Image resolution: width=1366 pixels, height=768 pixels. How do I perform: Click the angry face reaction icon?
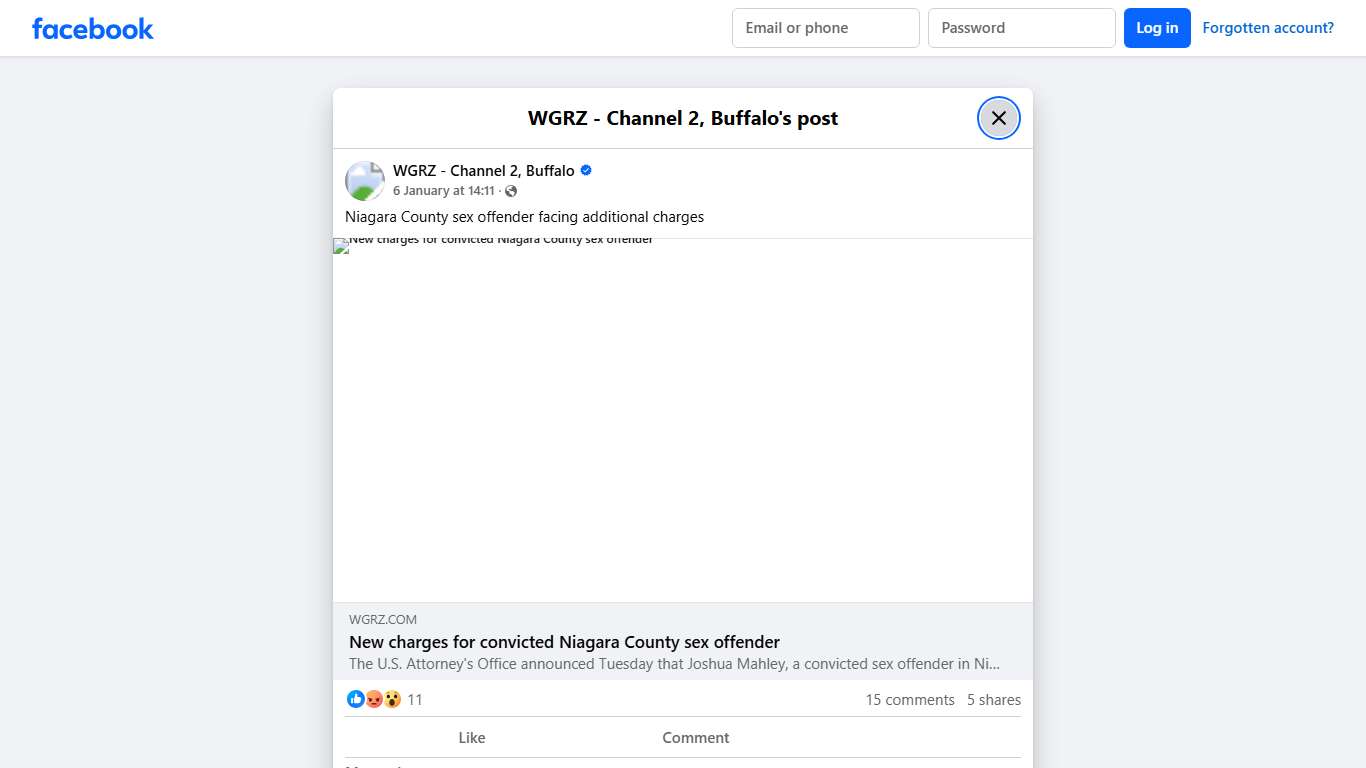[374, 700]
